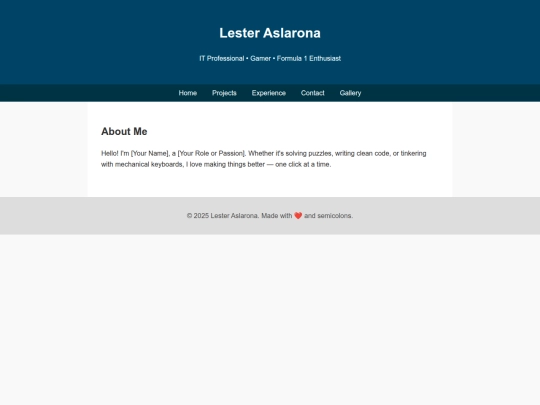Screen dimensions: 540x405
Task: Click 'one click at a time' phrase
Action: (x=303, y=164)
